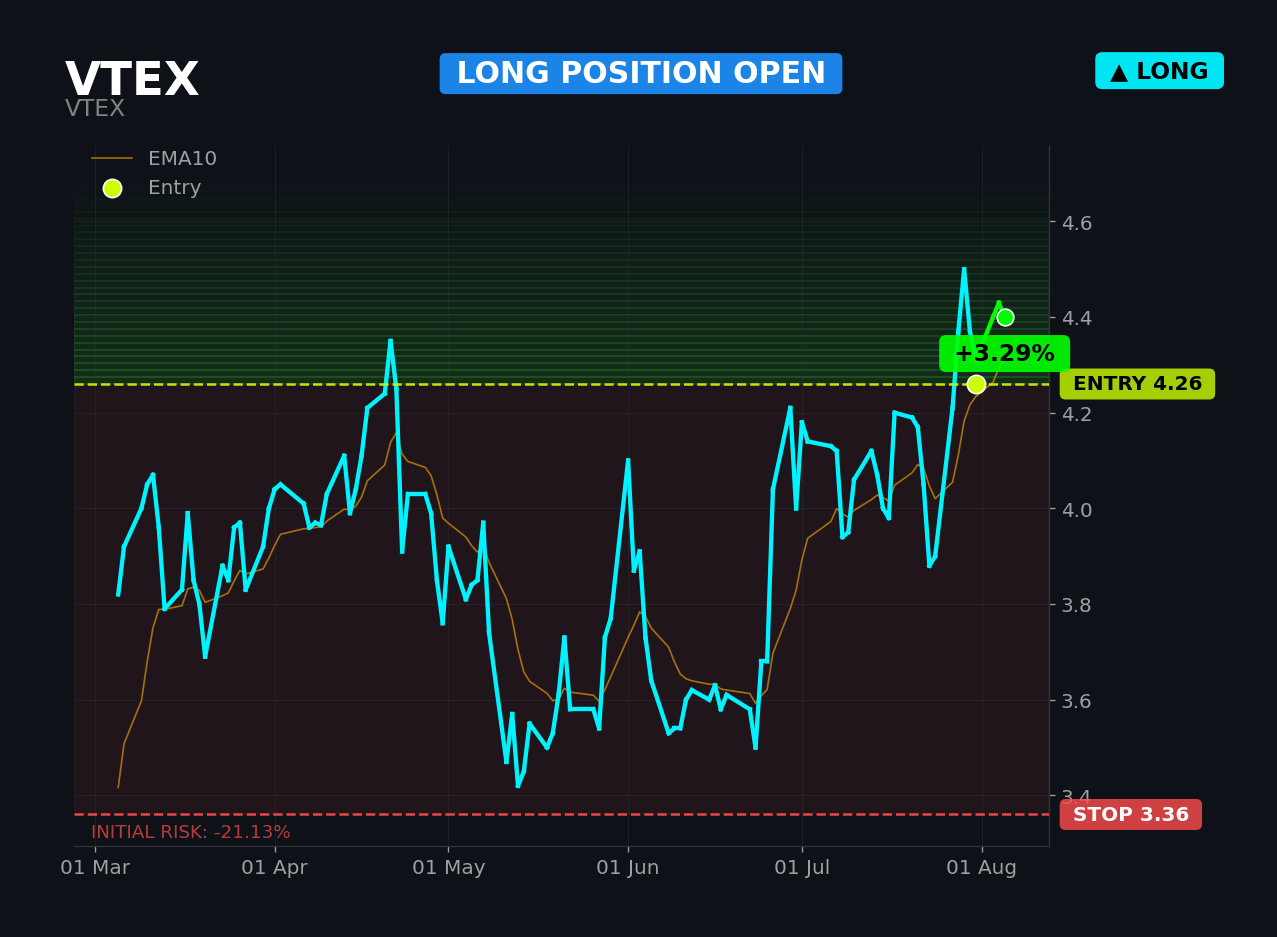Click the 01 Jul axis label
The height and width of the screenshot is (937, 1277).
pos(802,868)
